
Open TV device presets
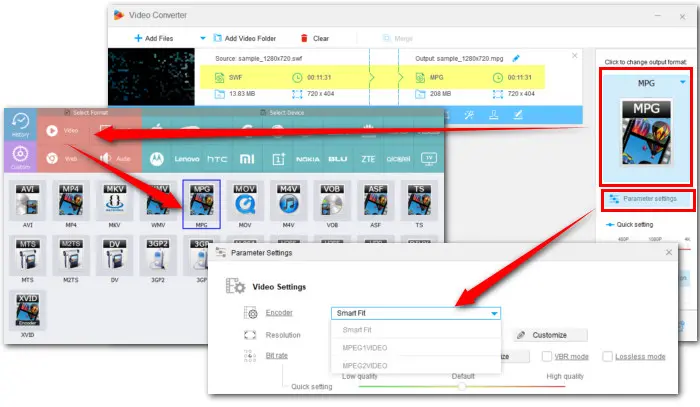[429, 158]
